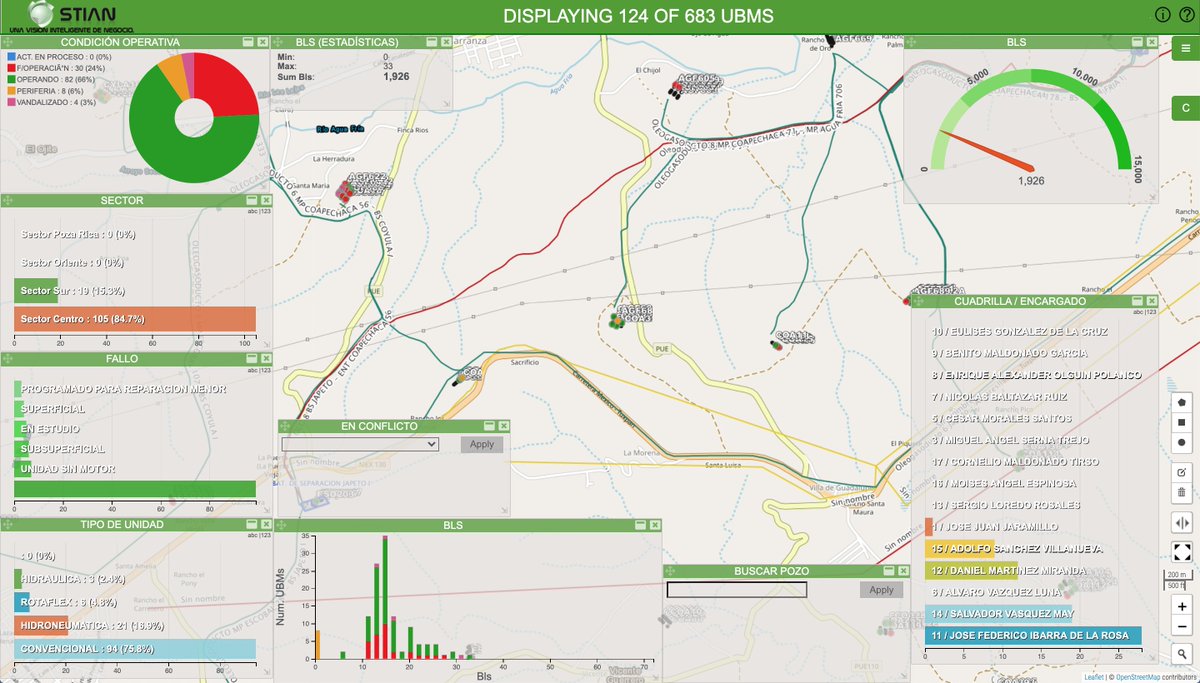Click the BLS gauge needle value 1,926
1200x683 pixels.
click(x=1031, y=181)
